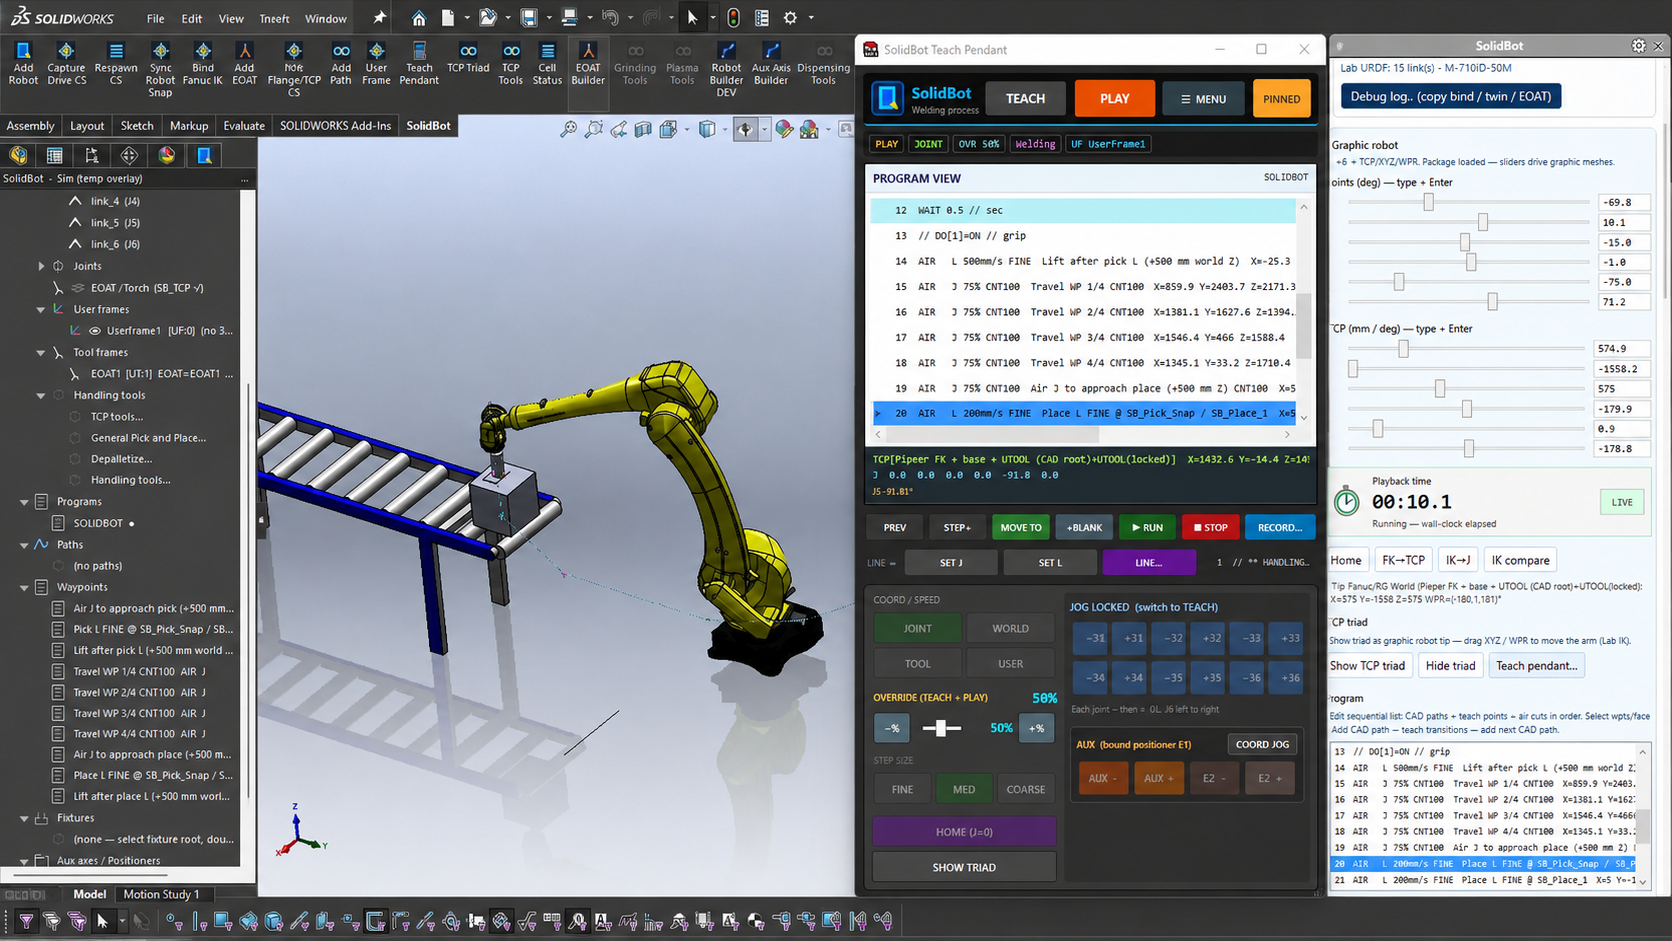Switch pendant to PLAY mode

1114,99
